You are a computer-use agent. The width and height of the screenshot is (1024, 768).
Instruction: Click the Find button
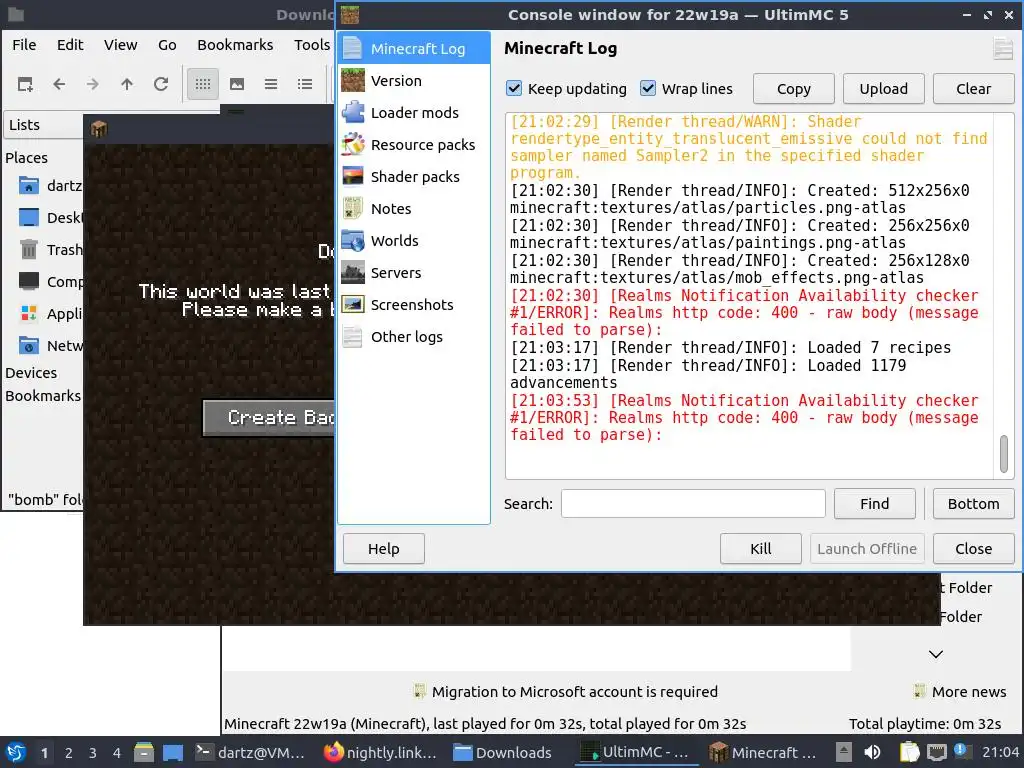click(874, 504)
